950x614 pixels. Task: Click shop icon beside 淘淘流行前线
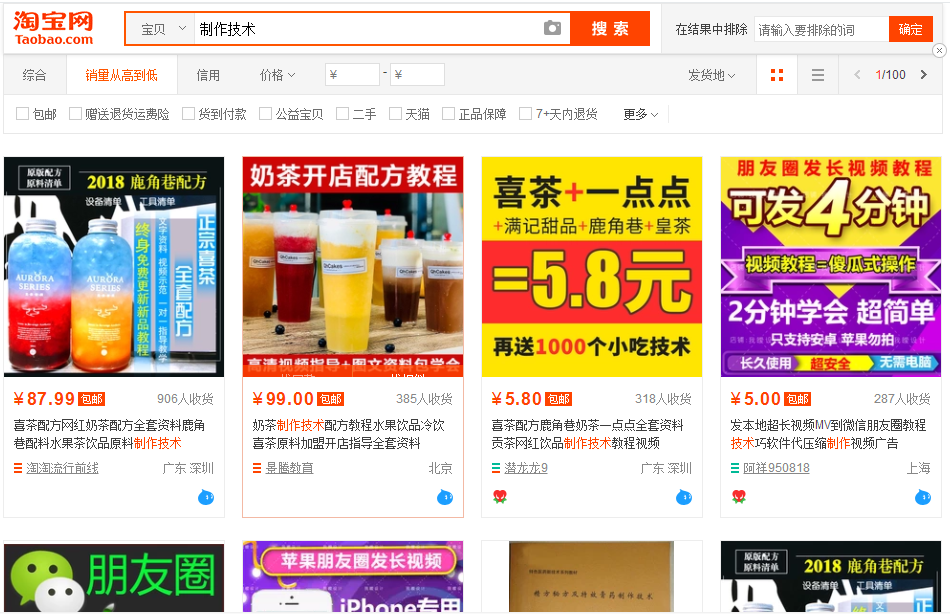tap(18, 468)
